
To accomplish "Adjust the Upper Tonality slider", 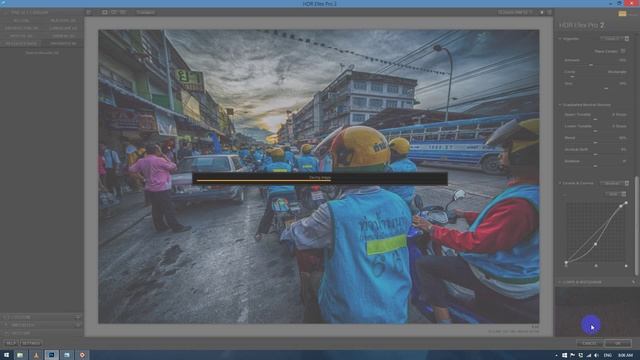I will point(595,119).
